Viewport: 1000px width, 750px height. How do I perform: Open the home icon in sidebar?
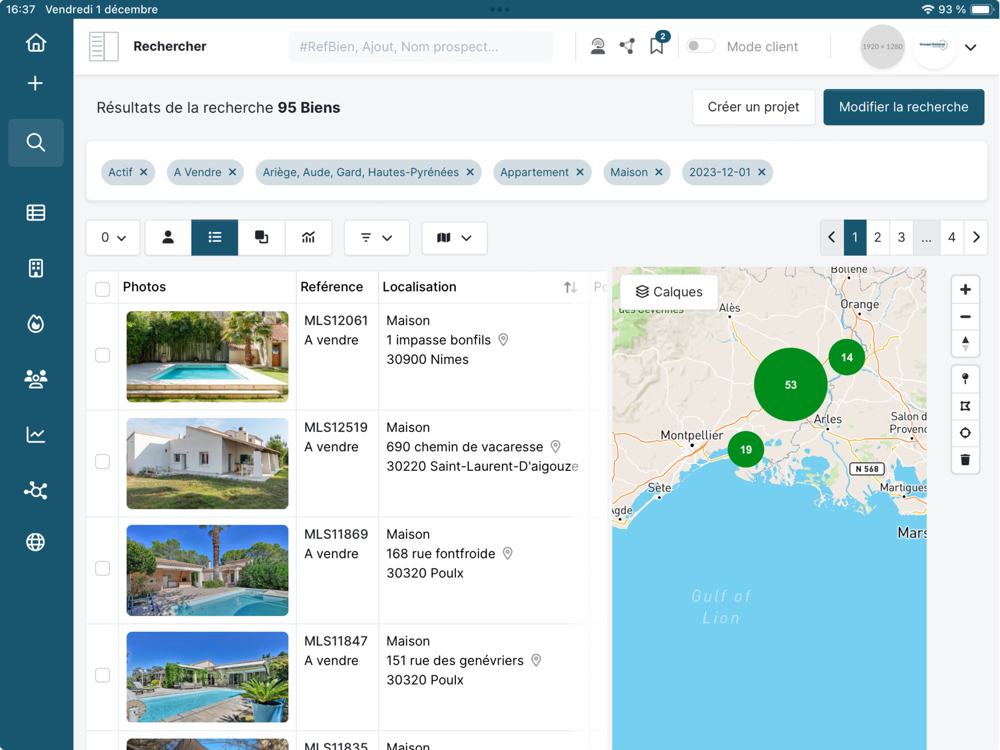[36, 43]
